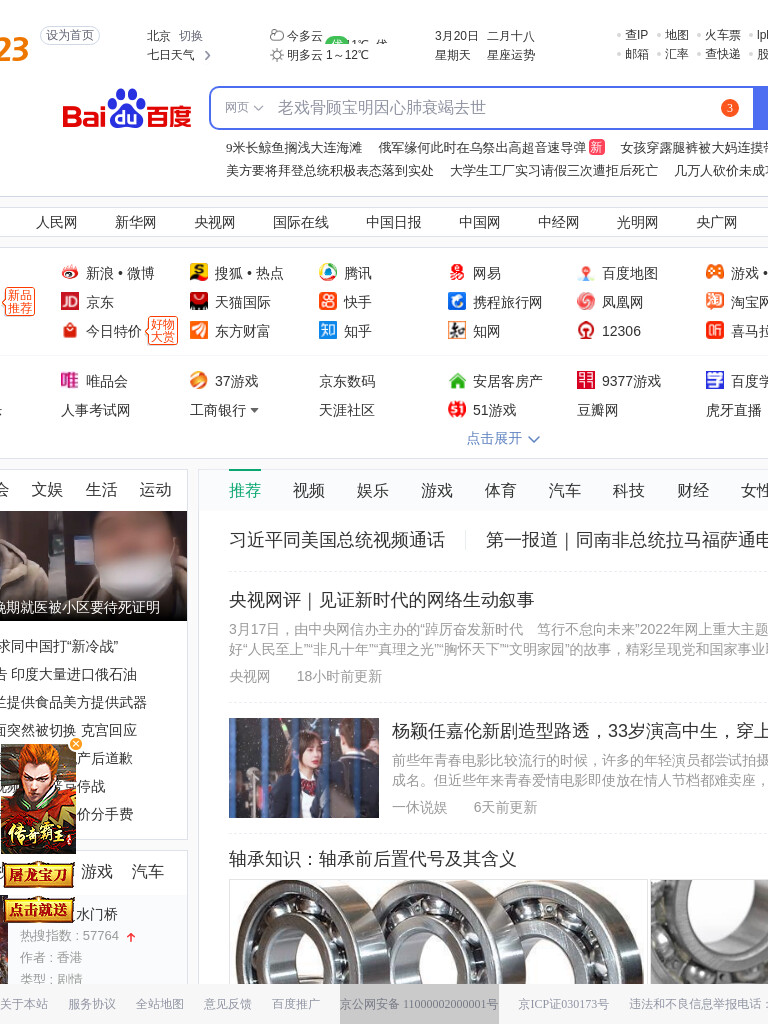The height and width of the screenshot is (1024, 768).
Task: Click 切换 to change city
Action: point(191,36)
